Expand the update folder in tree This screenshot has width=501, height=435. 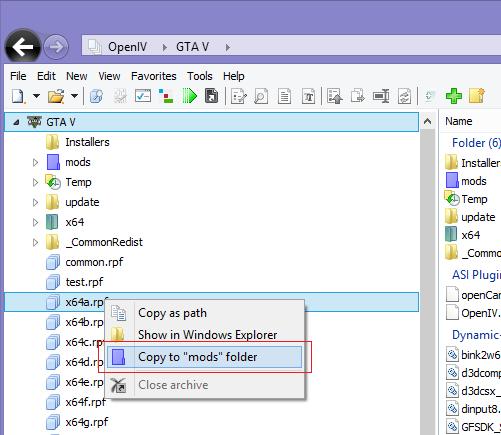pyautogui.click(x=35, y=202)
